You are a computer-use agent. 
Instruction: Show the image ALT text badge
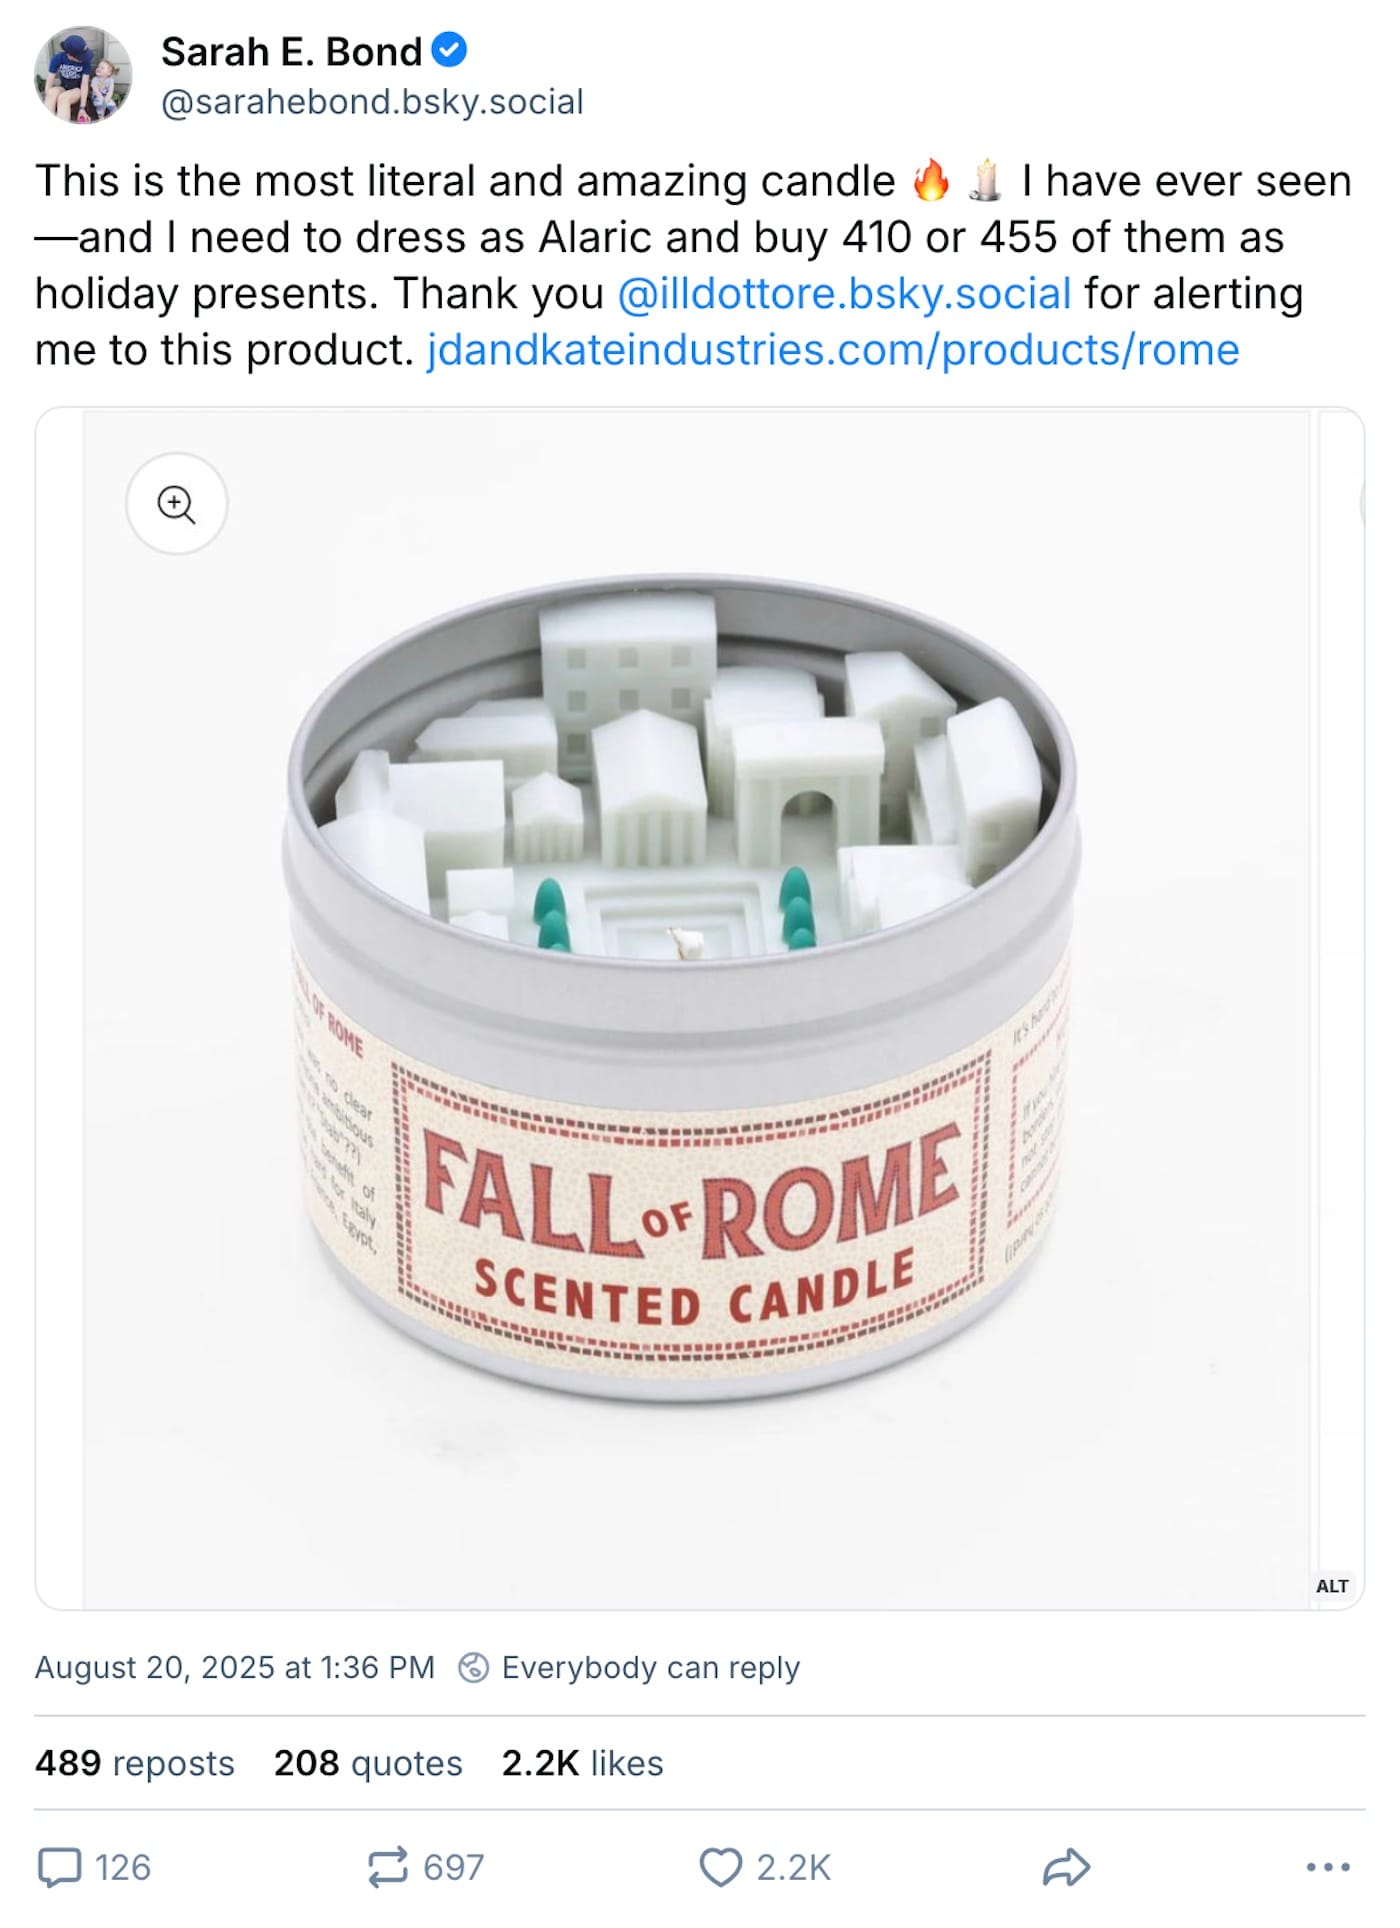(x=1332, y=1586)
